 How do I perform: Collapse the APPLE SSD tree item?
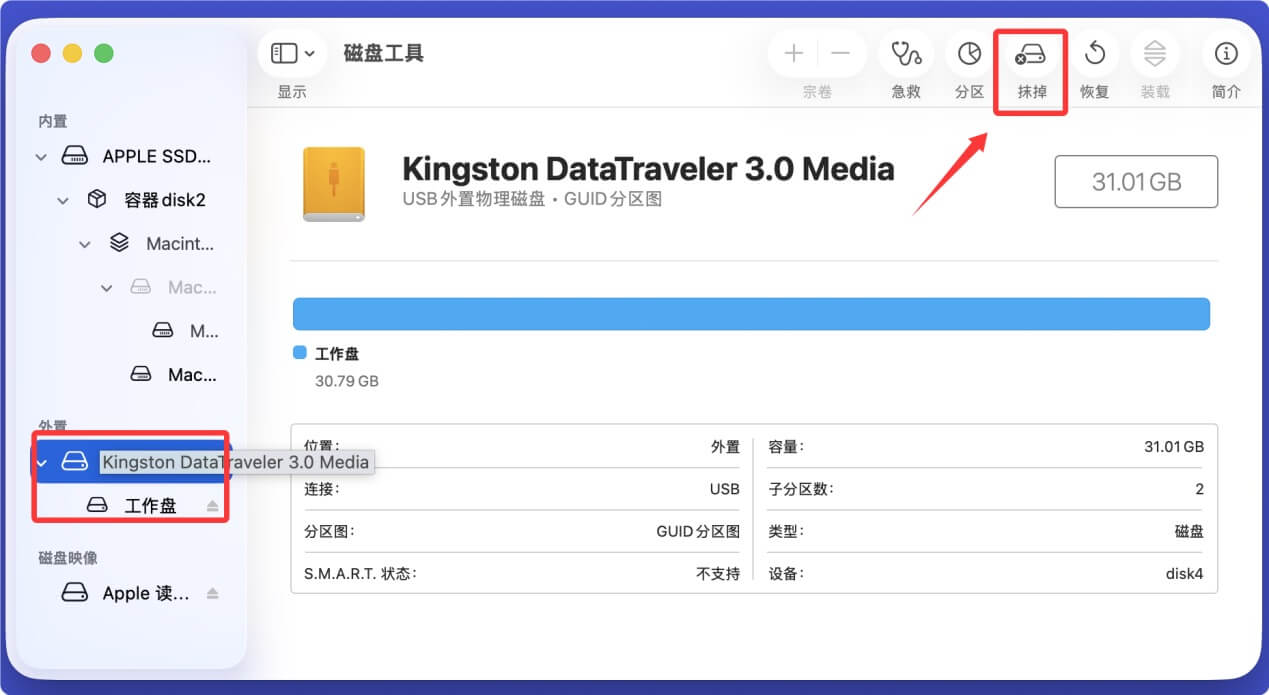[x=41, y=157]
